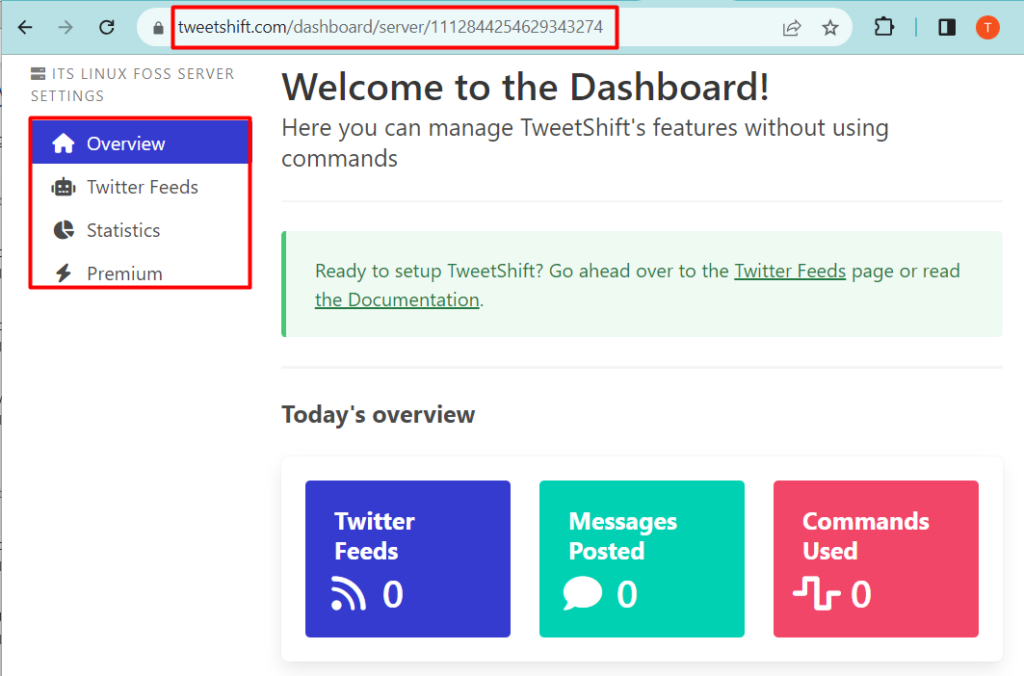The width and height of the screenshot is (1024, 676).
Task: Click the 'Today's overview' heading
Action: click(x=378, y=414)
